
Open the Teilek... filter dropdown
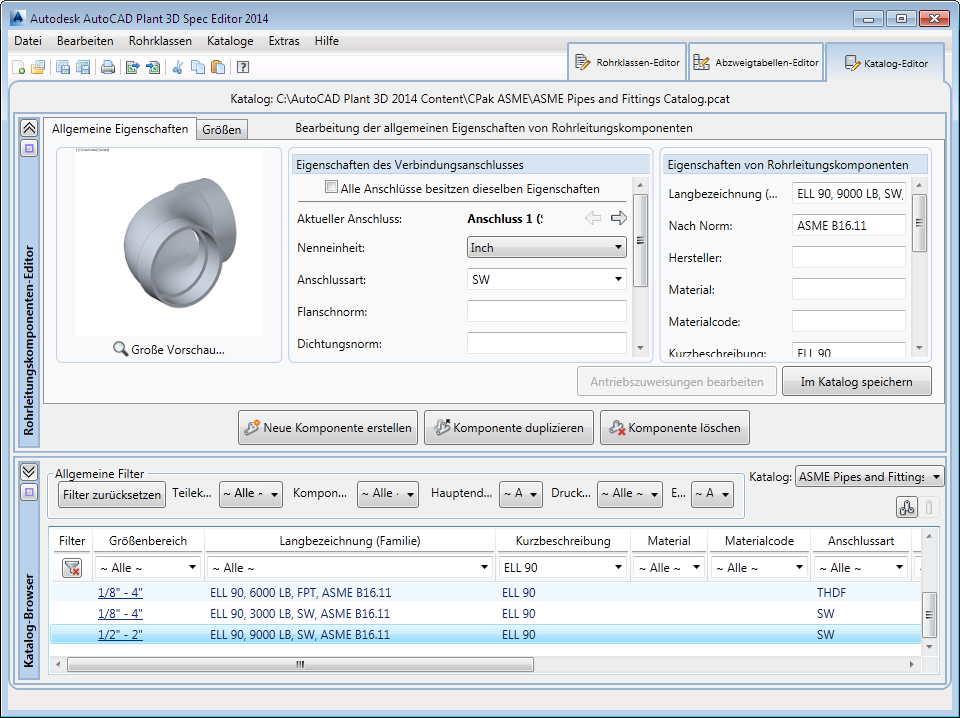pyautogui.click(x=251, y=494)
